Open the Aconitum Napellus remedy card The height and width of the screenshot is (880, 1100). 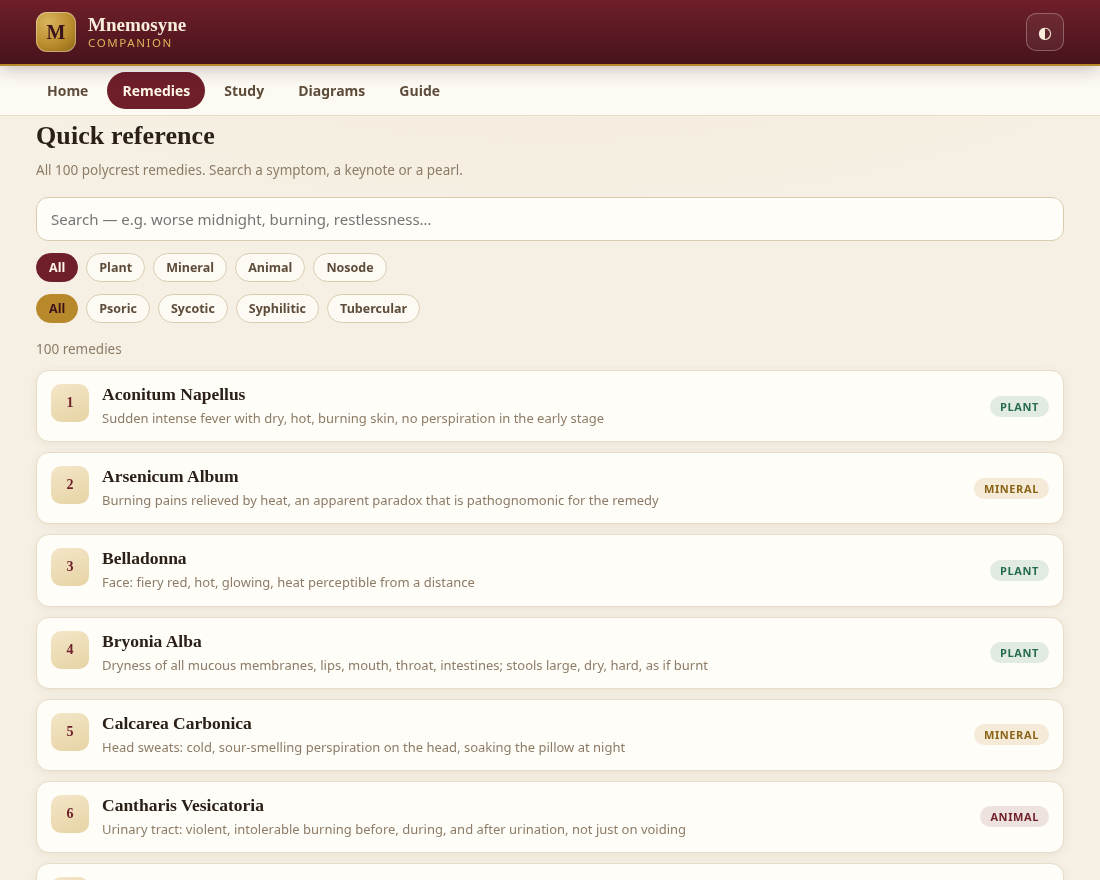[550, 406]
